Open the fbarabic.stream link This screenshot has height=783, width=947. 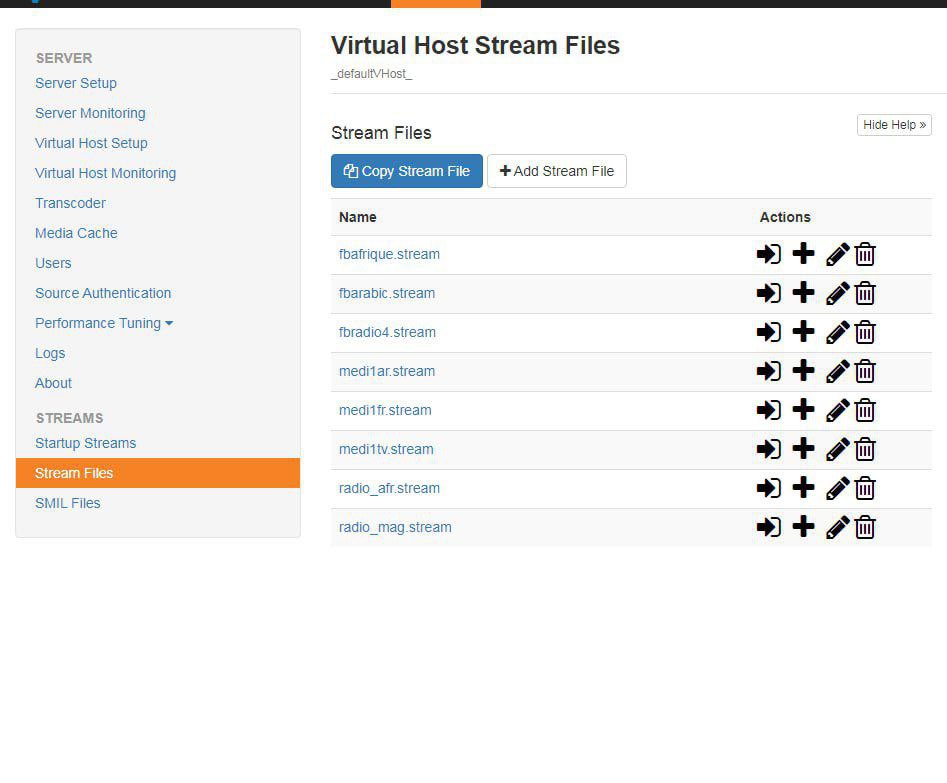387,294
